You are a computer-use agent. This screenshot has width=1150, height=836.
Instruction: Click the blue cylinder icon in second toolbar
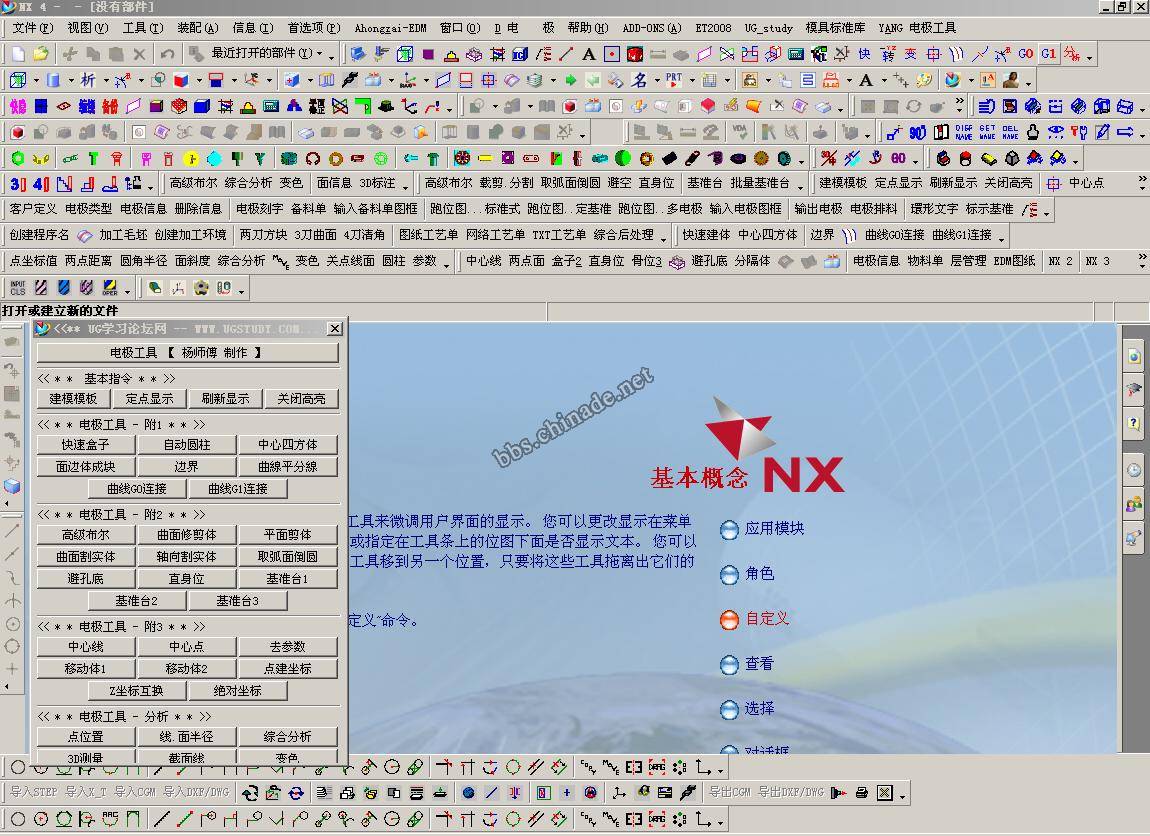pos(53,80)
